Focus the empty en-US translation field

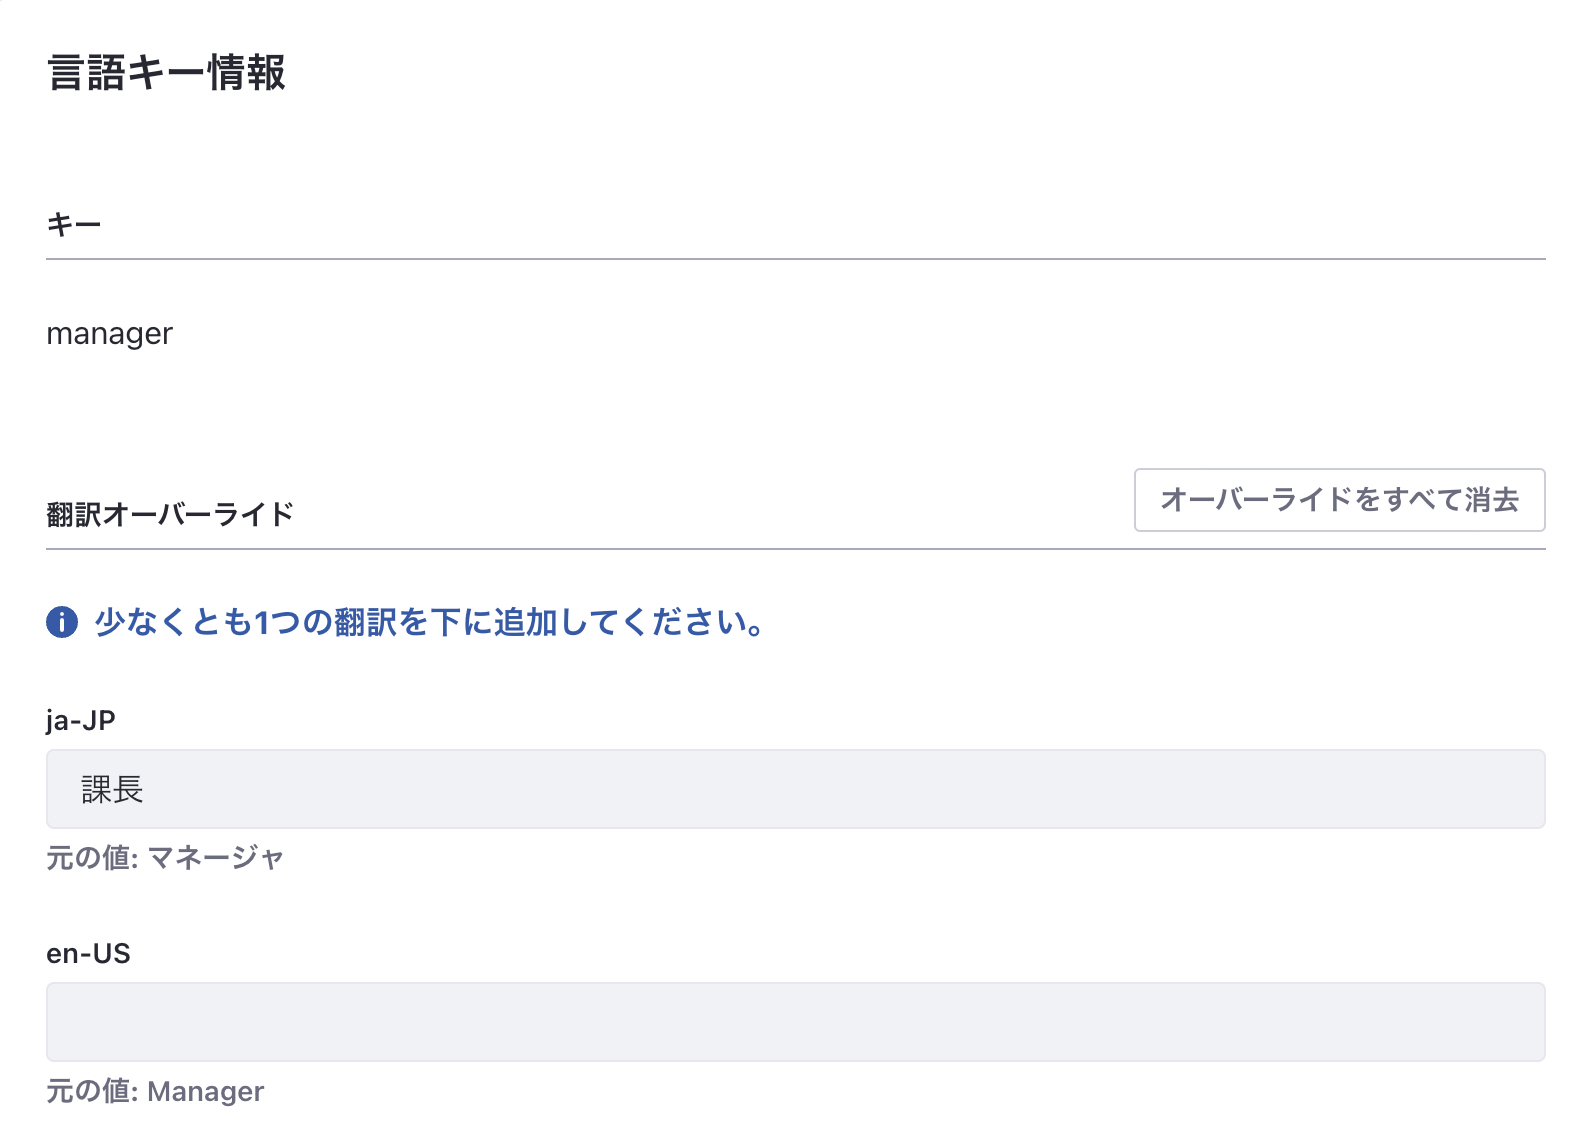click(795, 1022)
